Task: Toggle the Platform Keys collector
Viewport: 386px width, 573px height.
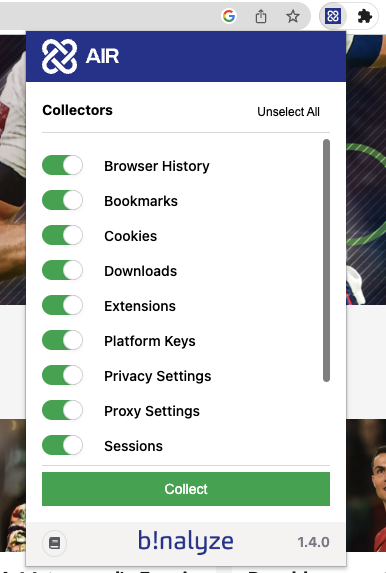Action: (x=62, y=340)
